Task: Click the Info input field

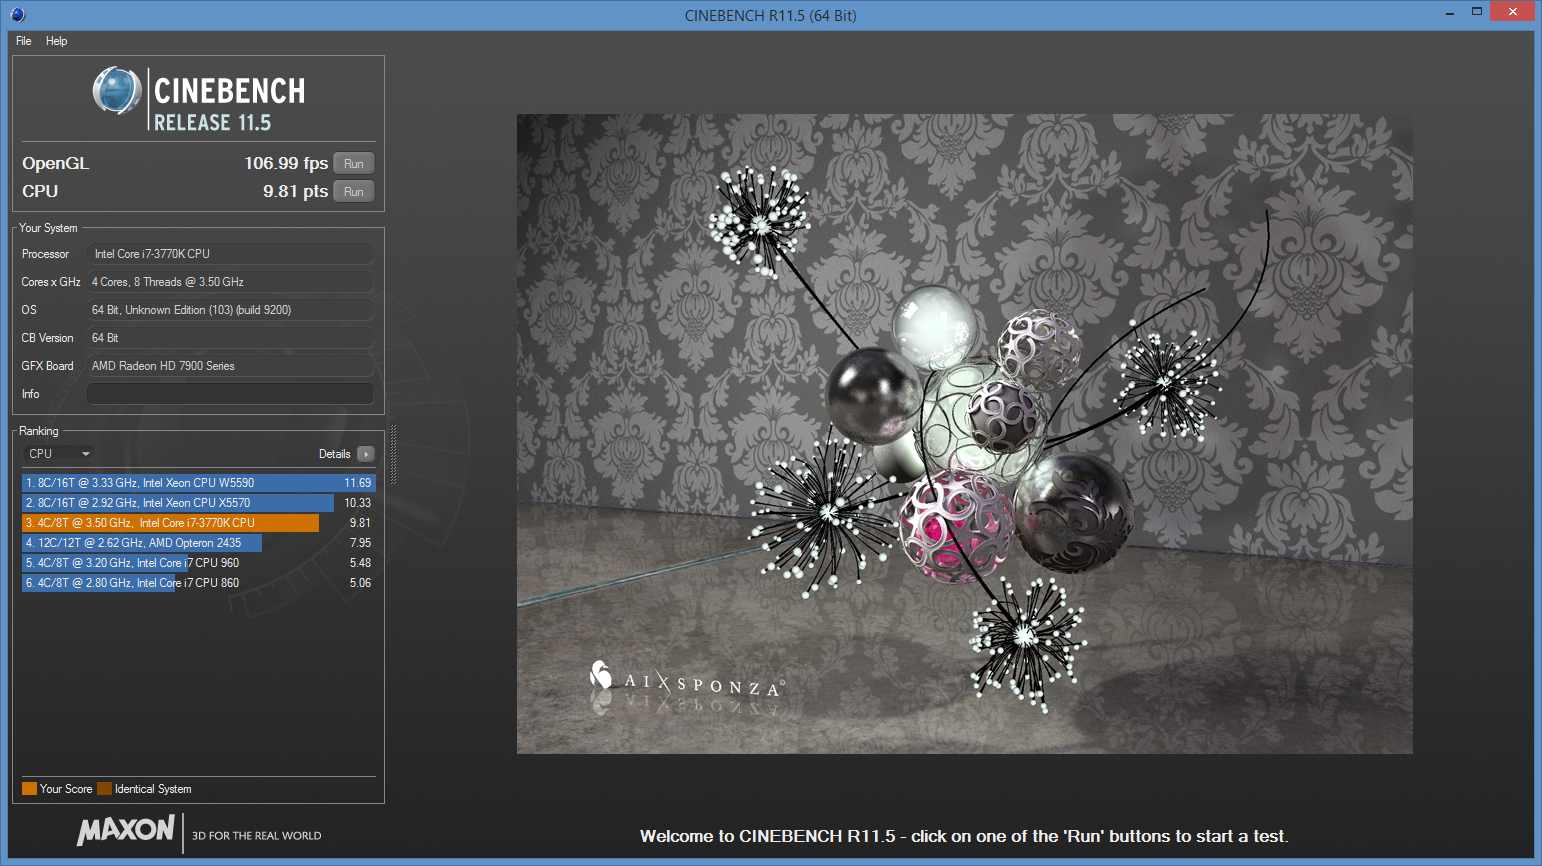Action: pyautogui.click(x=230, y=394)
